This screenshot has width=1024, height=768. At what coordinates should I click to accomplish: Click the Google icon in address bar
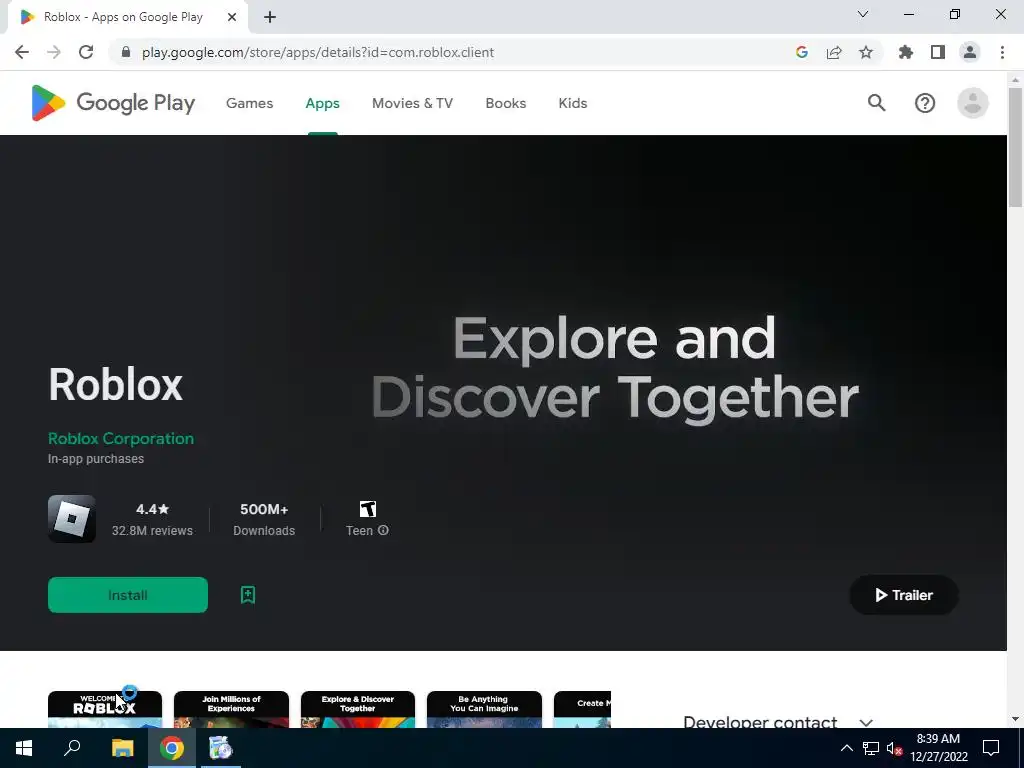pyautogui.click(x=802, y=52)
